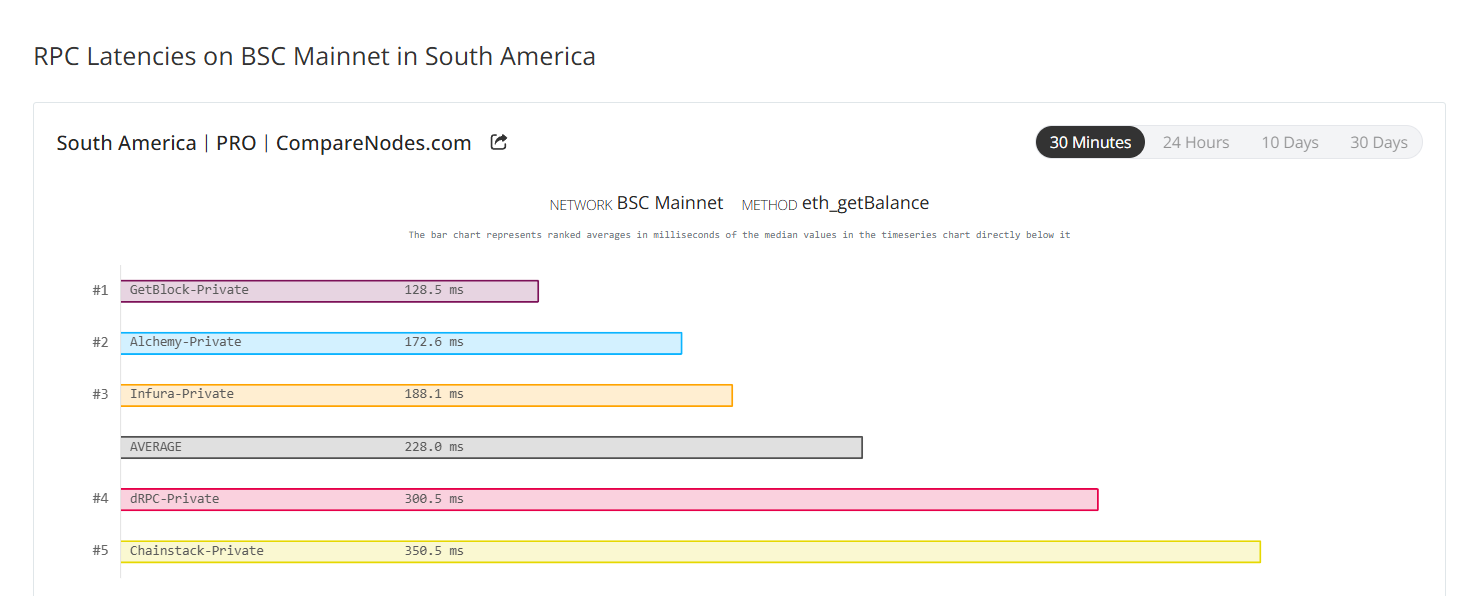Select the Infura-Private orange bar
1480x596 pixels.
click(426, 394)
